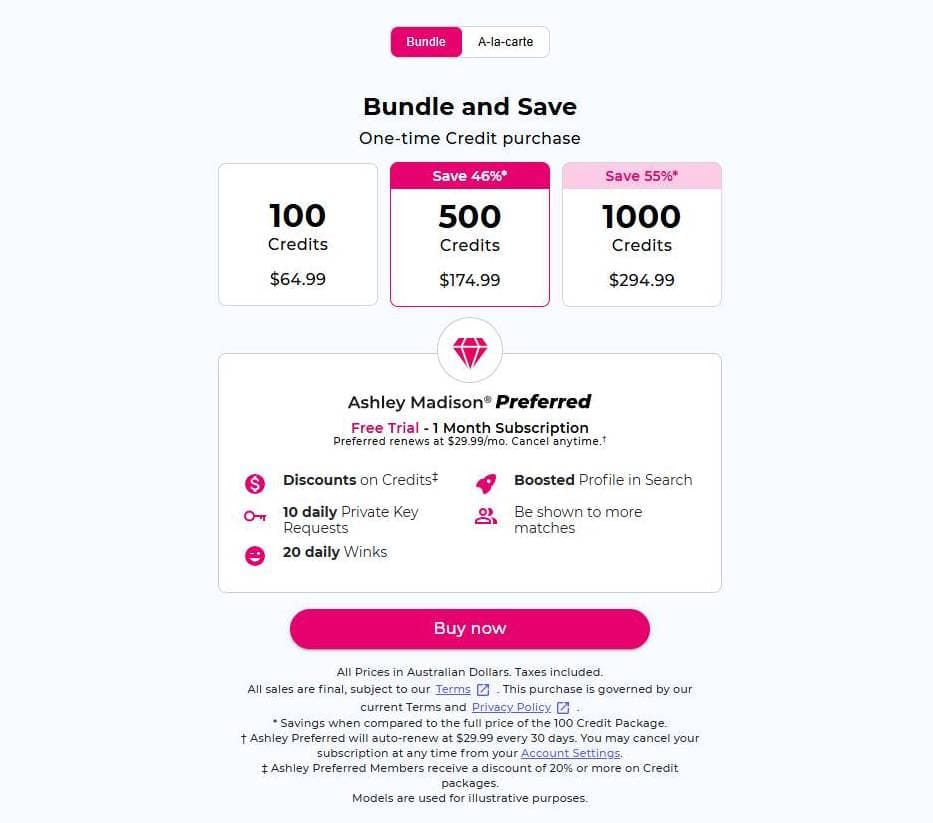Screen dimensions: 933x823
Task: Click the Buy now button
Action: pyautogui.click(x=469, y=629)
